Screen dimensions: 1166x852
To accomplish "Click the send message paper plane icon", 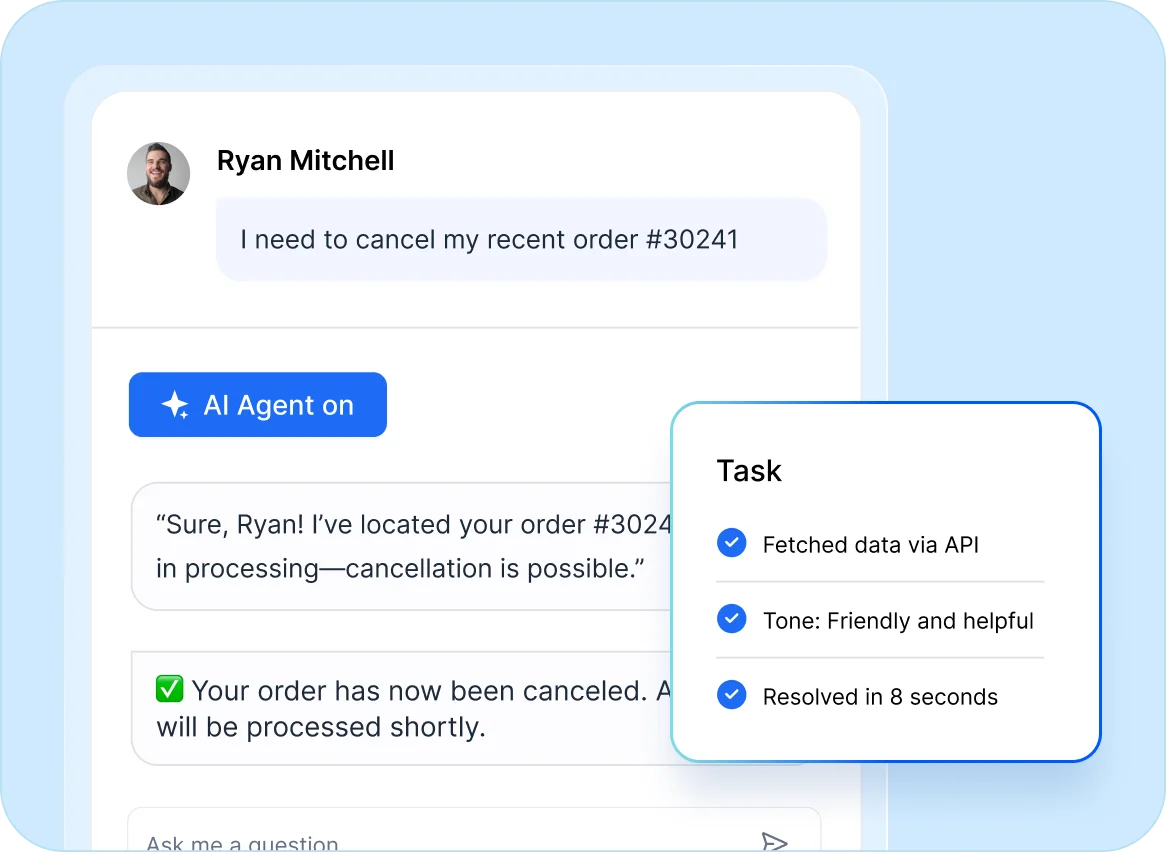I will 776,843.
